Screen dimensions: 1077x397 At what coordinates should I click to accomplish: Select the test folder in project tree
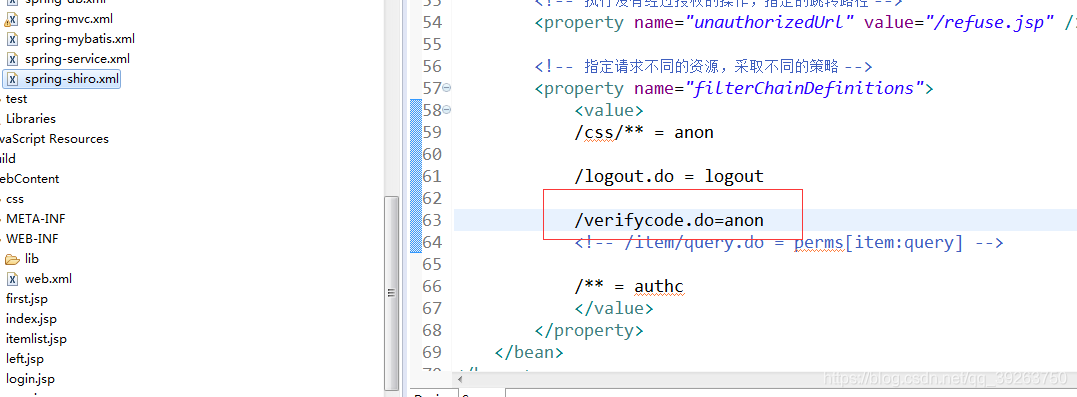(x=16, y=99)
